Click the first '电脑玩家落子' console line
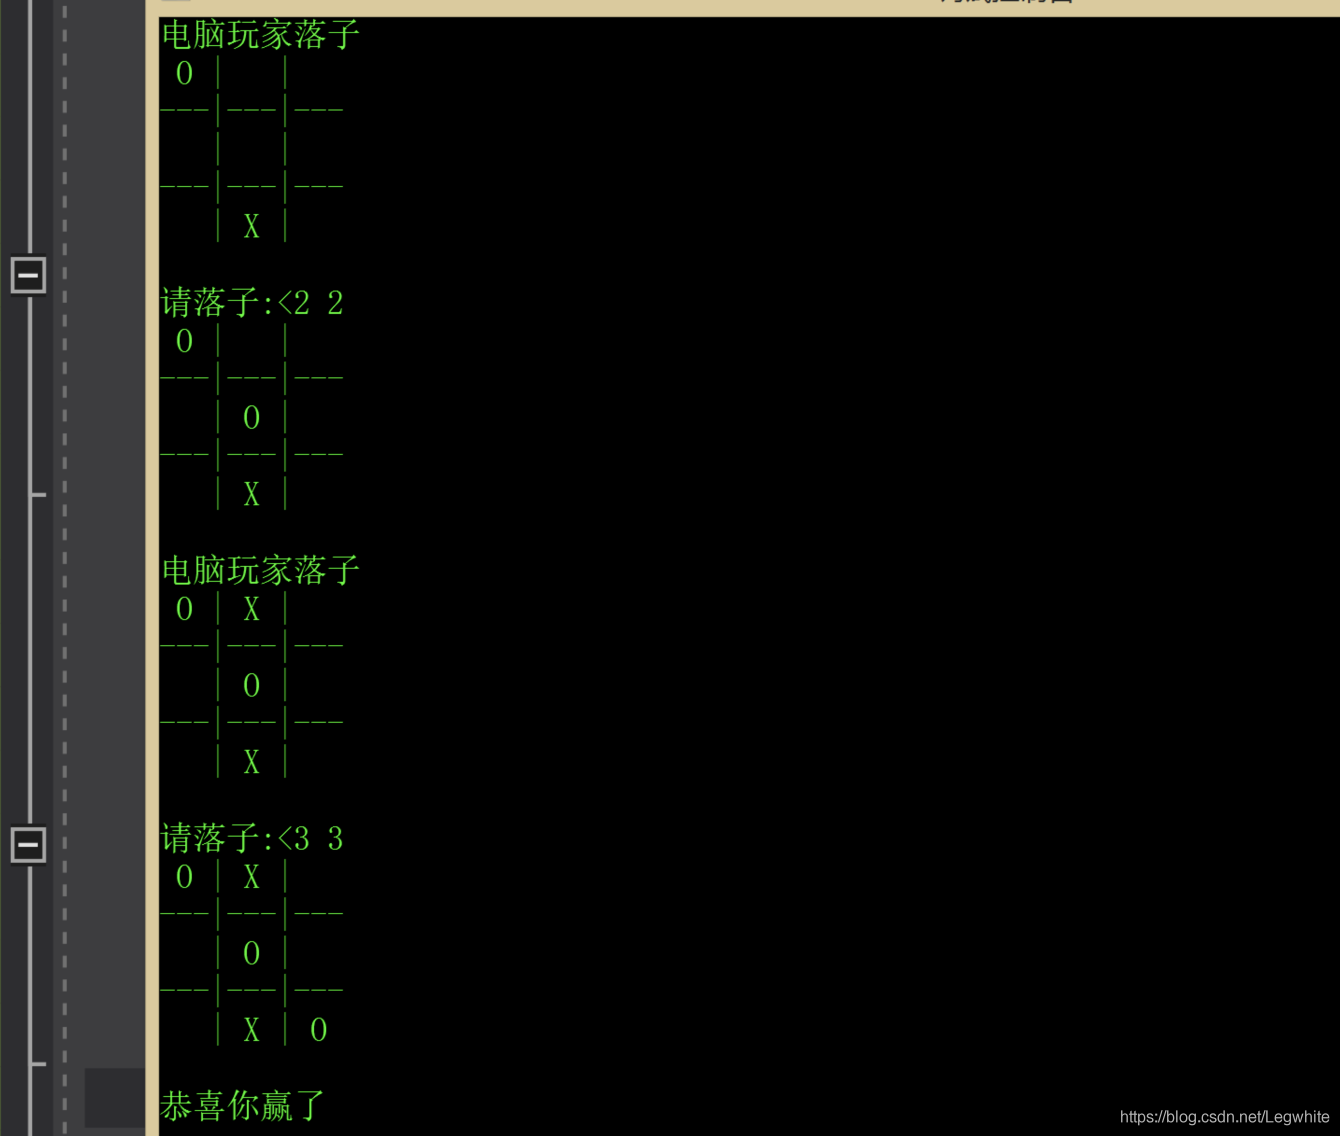This screenshot has height=1136, width=1340. 260,35
